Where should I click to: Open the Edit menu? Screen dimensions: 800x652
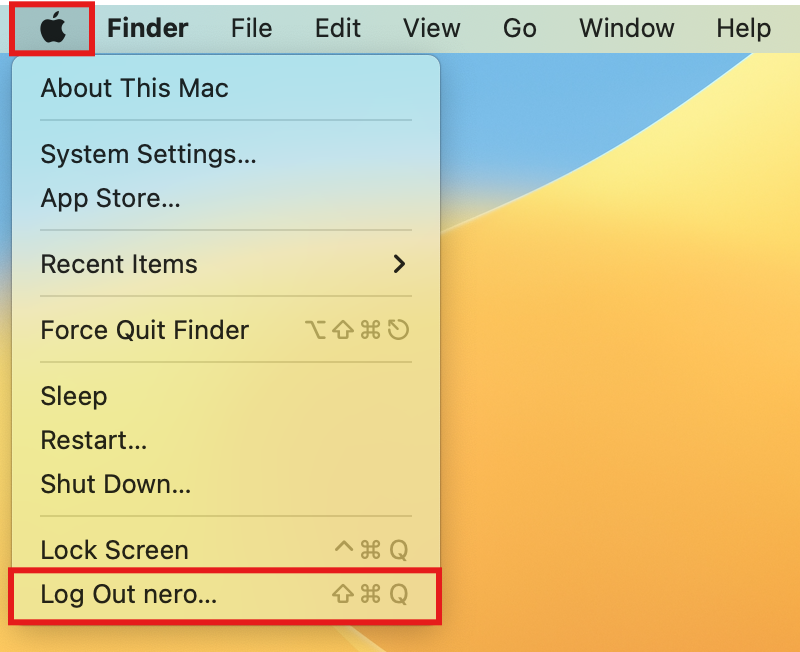pos(338,28)
